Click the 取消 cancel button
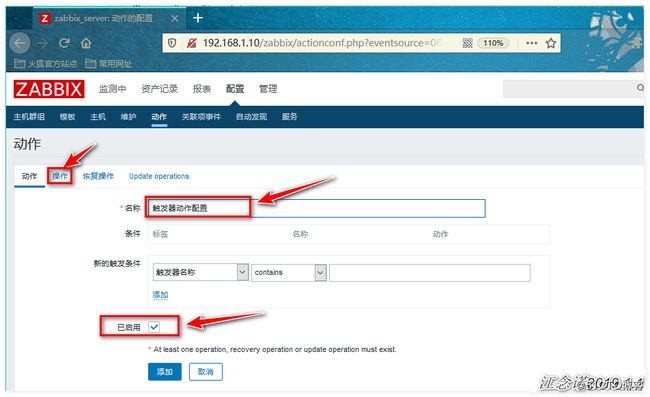 click(x=206, y=372)
